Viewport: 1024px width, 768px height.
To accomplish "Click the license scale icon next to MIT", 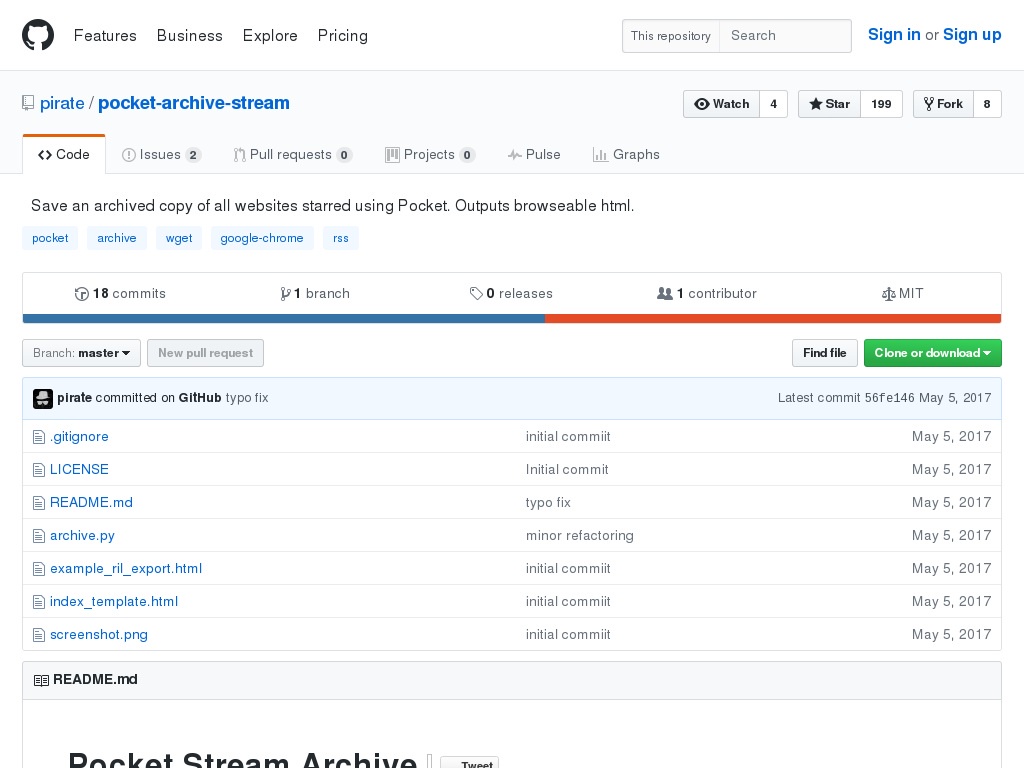I will tap(889, 294).
